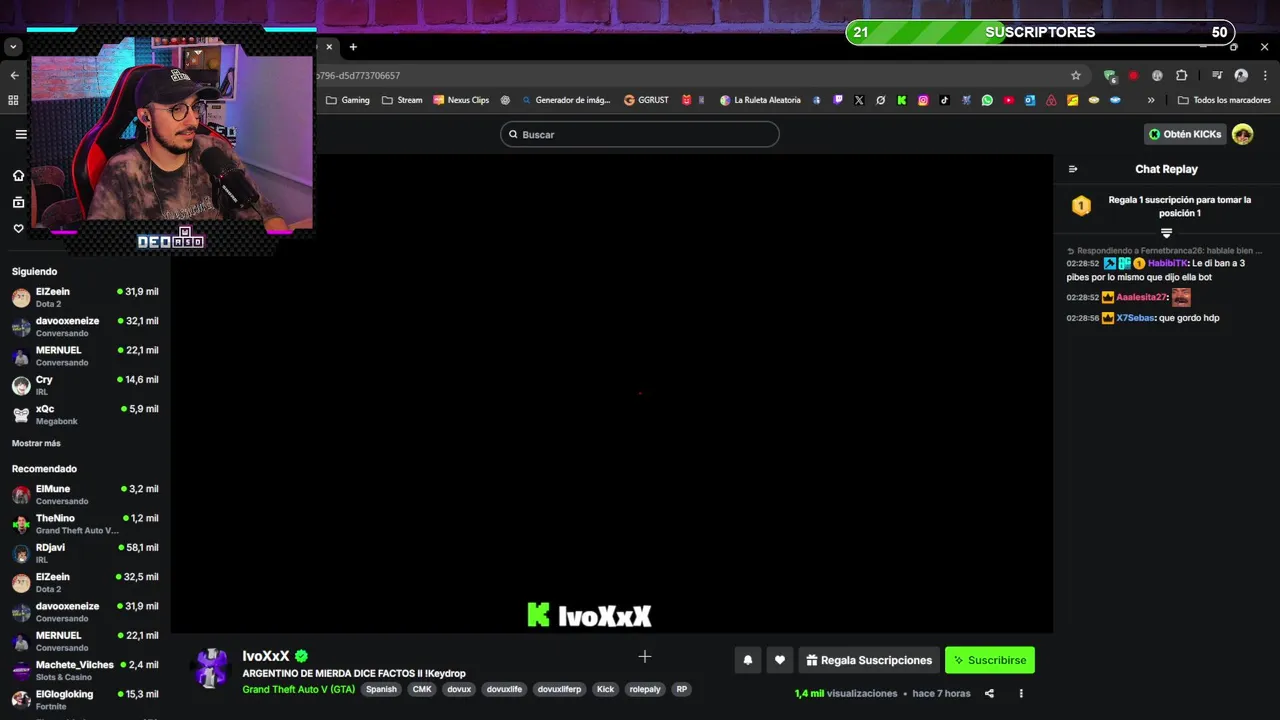This screenshot has width=1280, height=720.
Task: Open the Nexus Clips bookmark
Action: click(461, 100)
